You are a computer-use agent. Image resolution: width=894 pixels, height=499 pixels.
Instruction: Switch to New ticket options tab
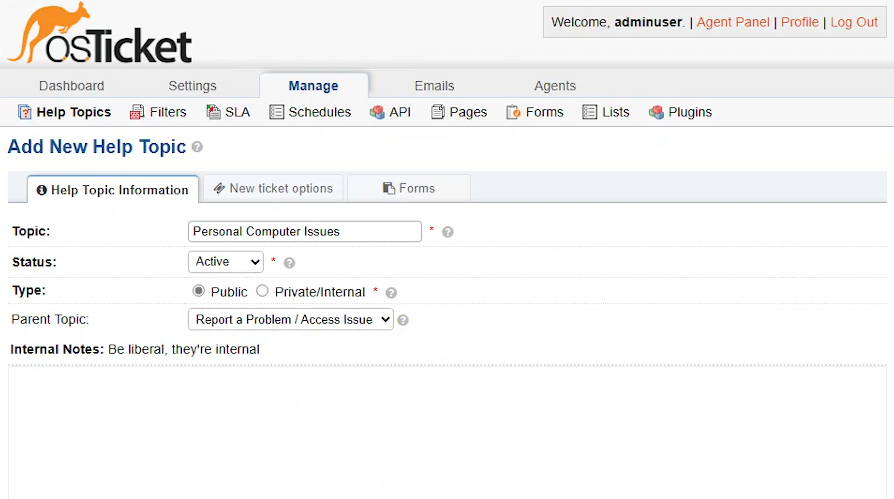coord(273,188)
